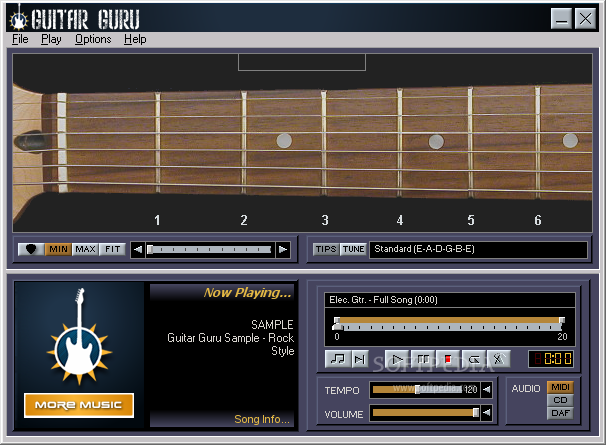Pause playback with the pause button
The height and width of the screenshot is (445, 606).
423,359
